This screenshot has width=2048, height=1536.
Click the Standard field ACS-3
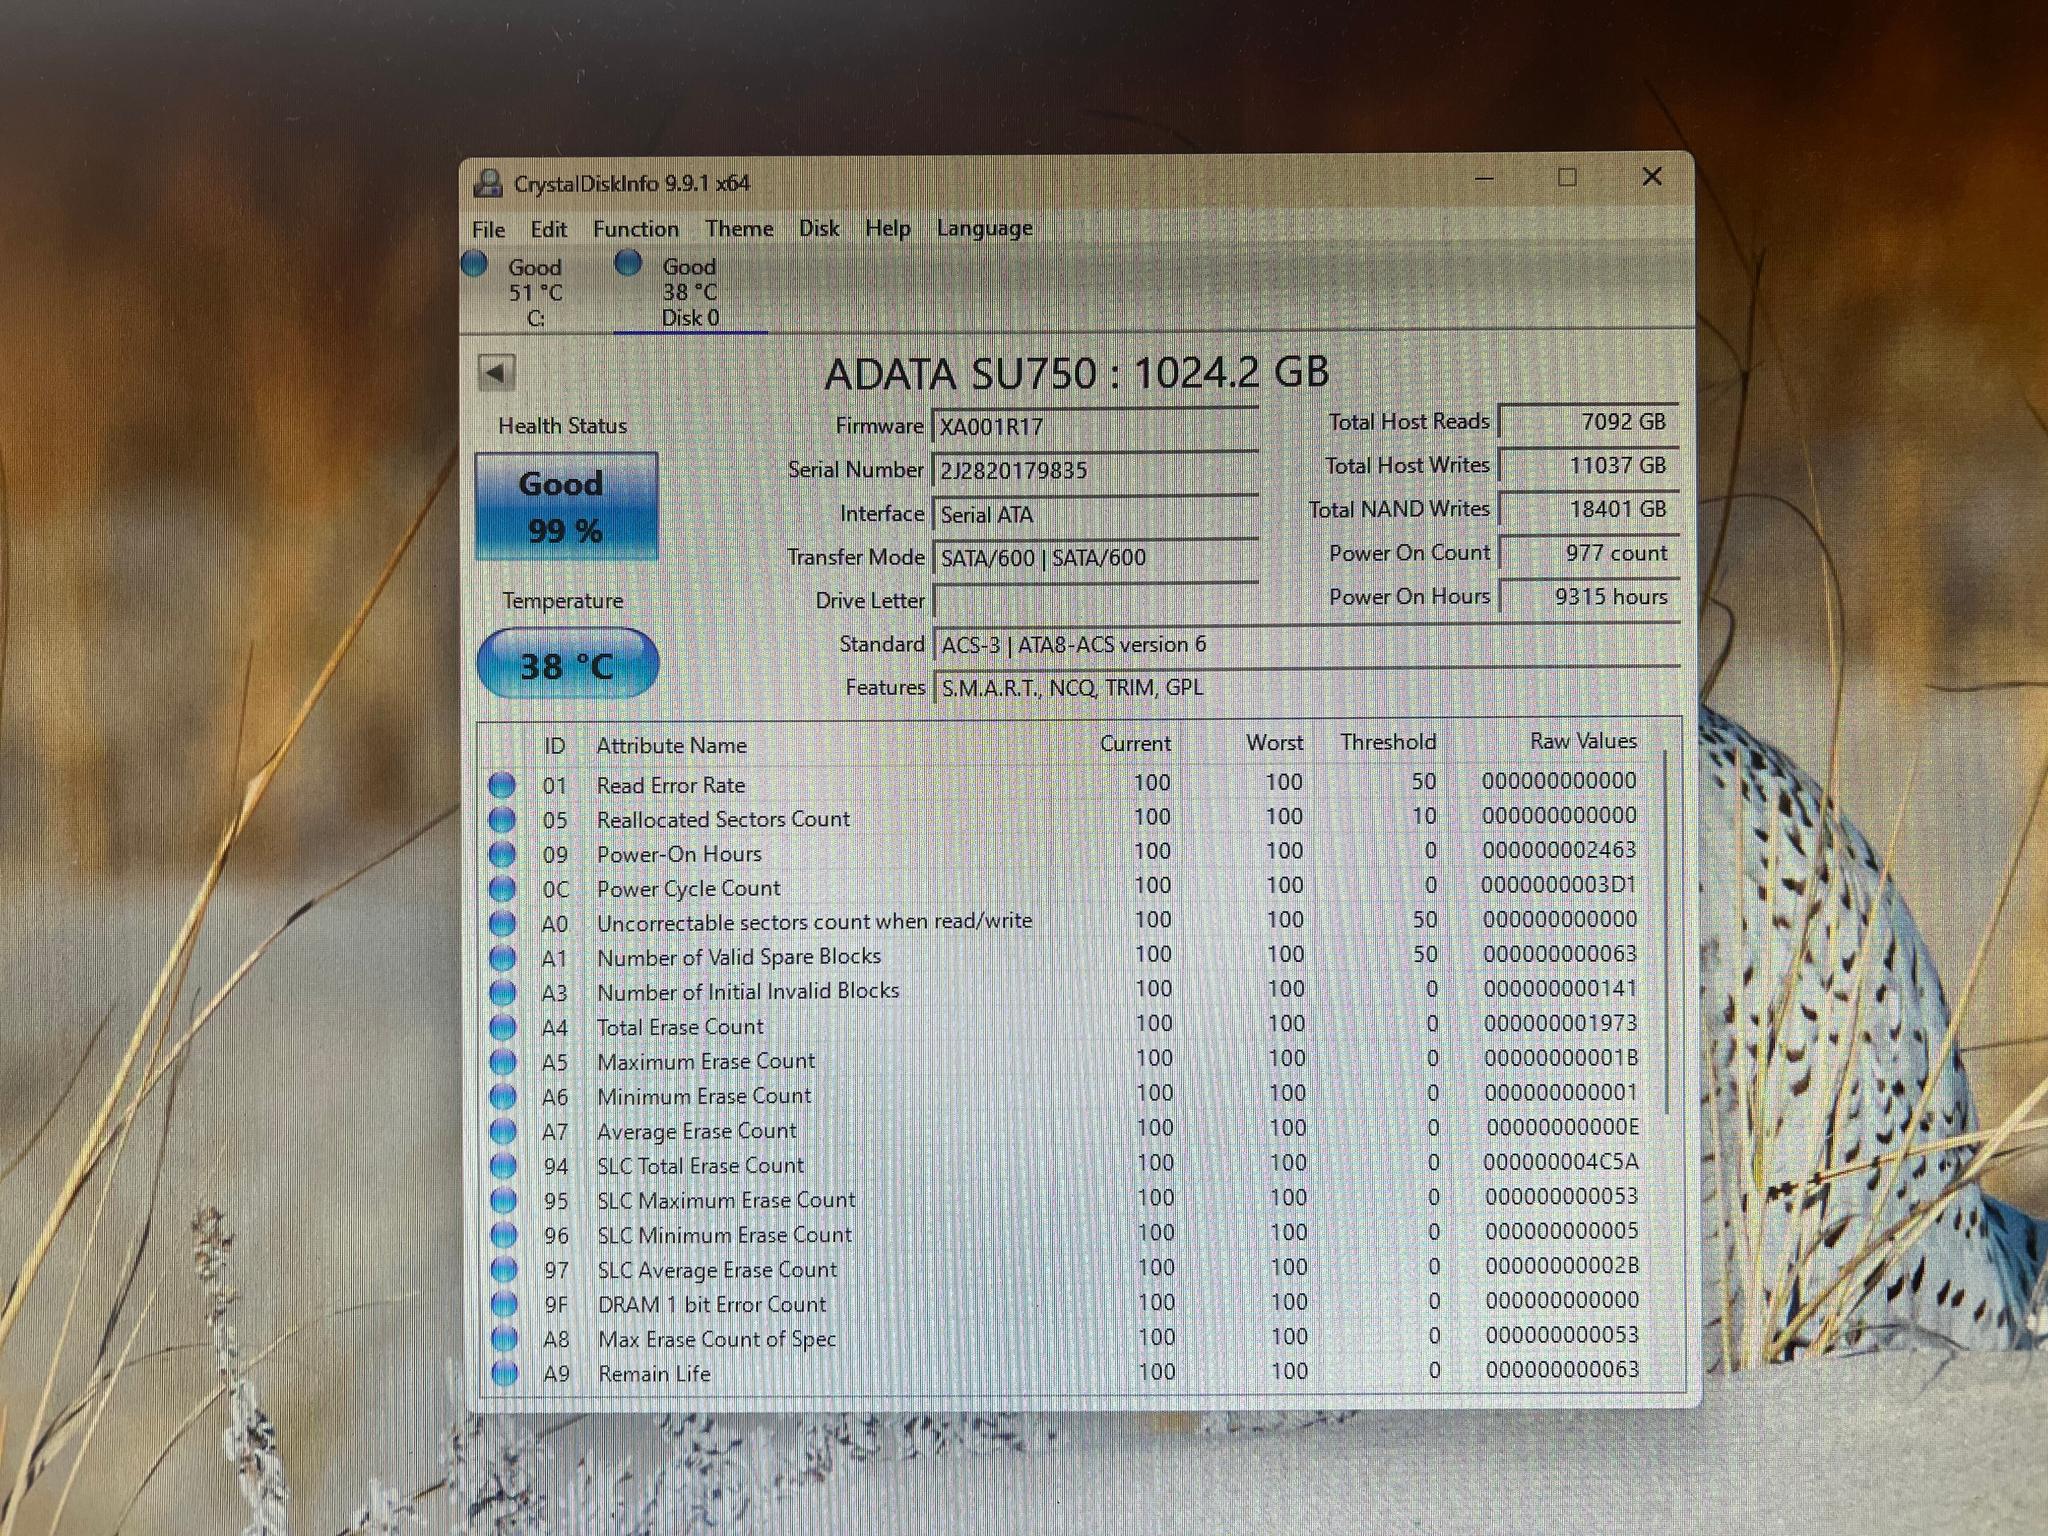1306,644
